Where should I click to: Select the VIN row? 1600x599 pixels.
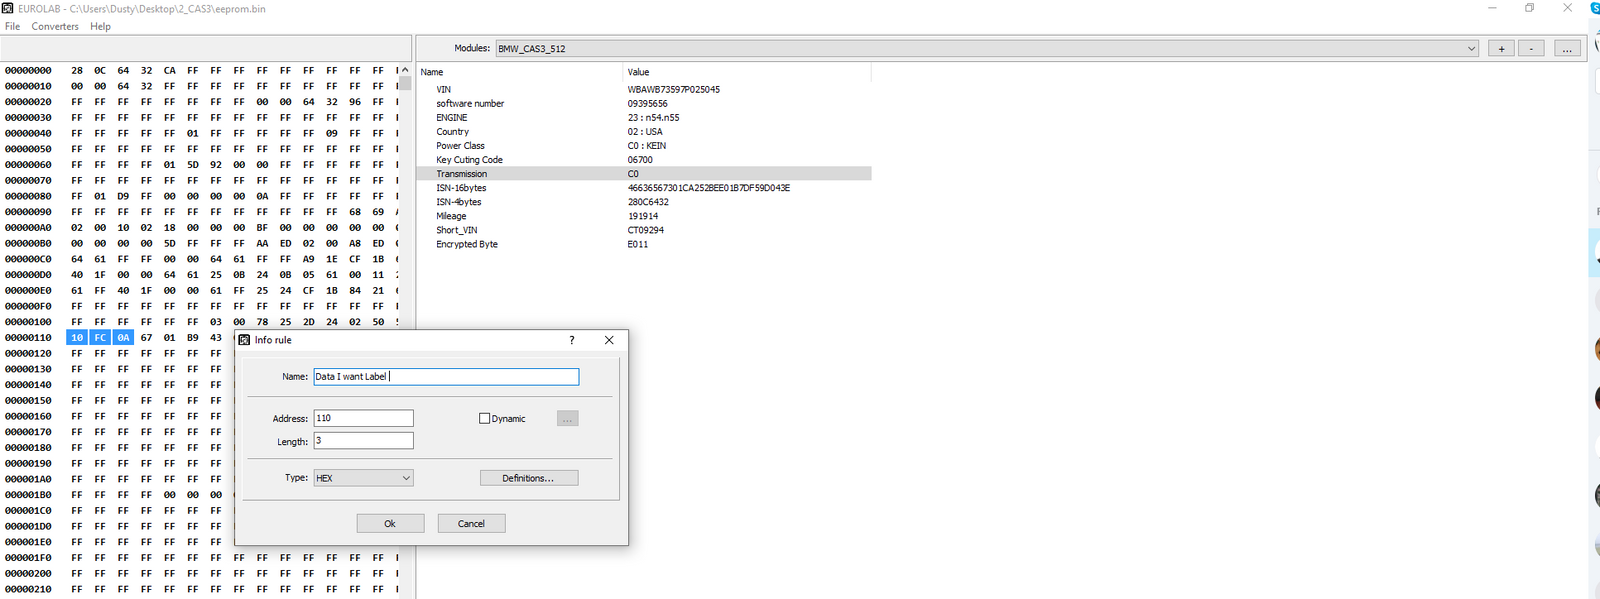point(644,89)
